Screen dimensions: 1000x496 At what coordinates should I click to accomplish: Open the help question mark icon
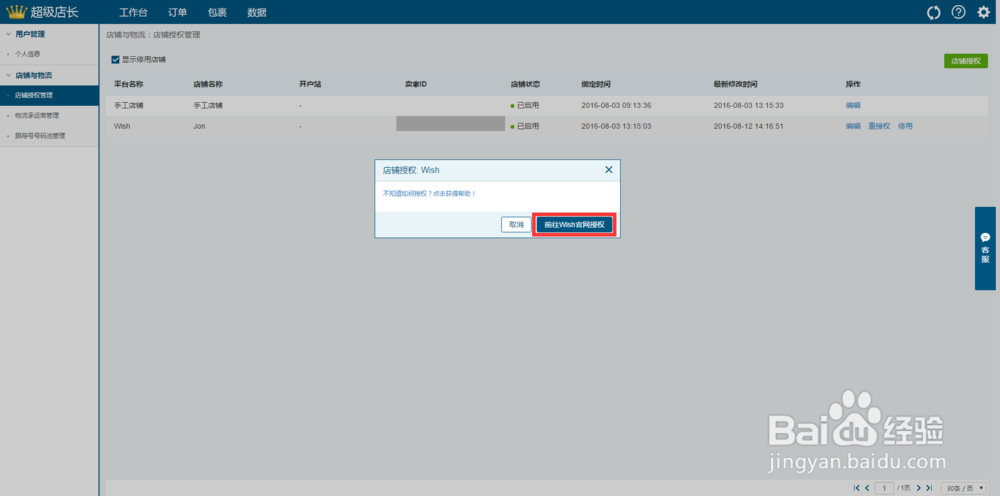pyautogui.click(x=959, y=12)
